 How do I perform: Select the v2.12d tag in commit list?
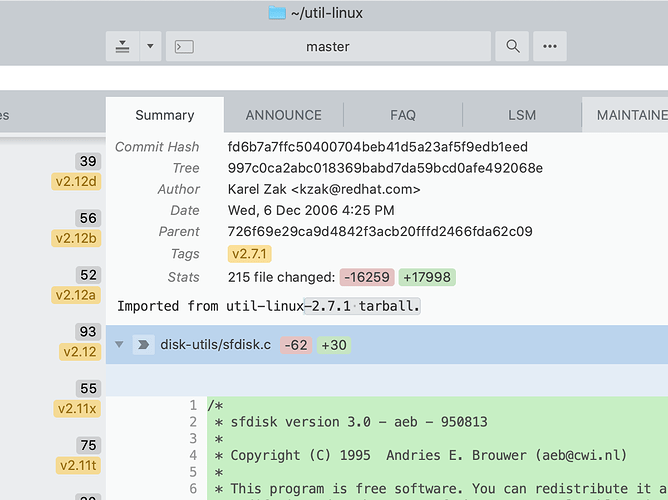pyautogui.click(x=76, y=181)
